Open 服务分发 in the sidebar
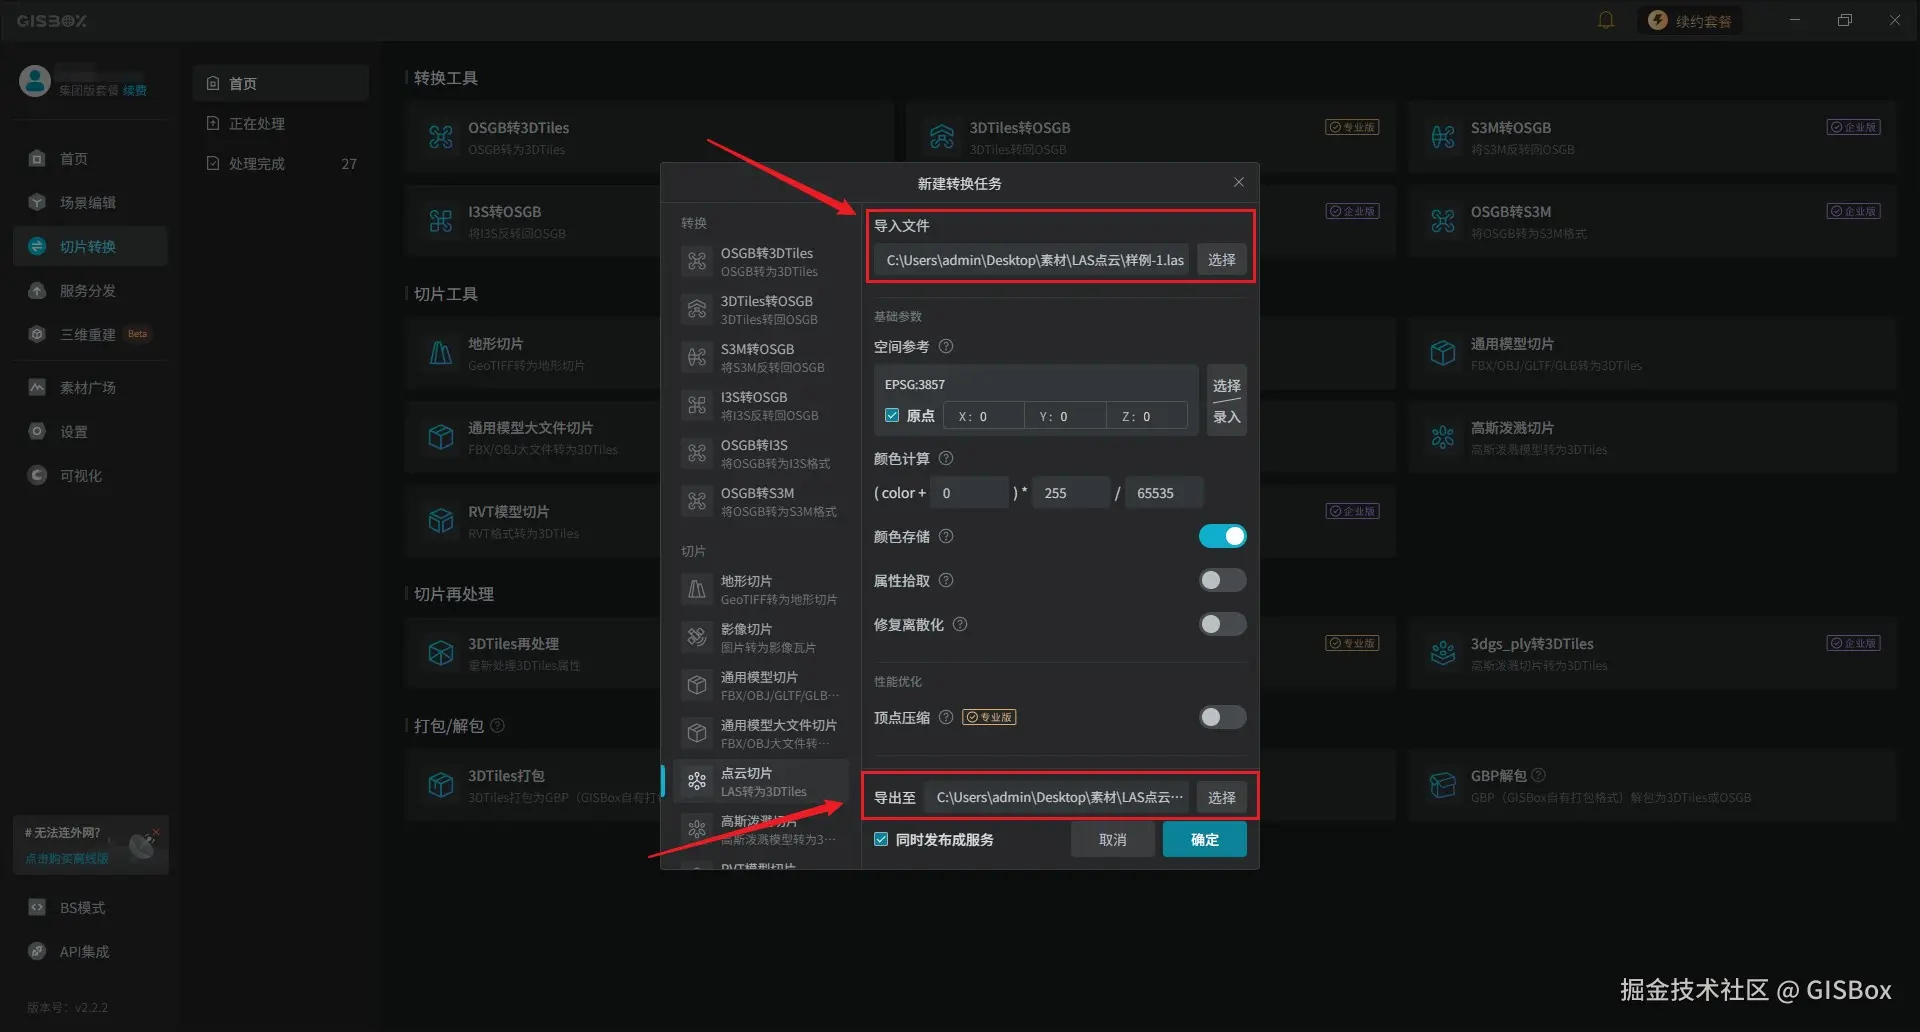The image size is (1920, 1032). [90, 290]
